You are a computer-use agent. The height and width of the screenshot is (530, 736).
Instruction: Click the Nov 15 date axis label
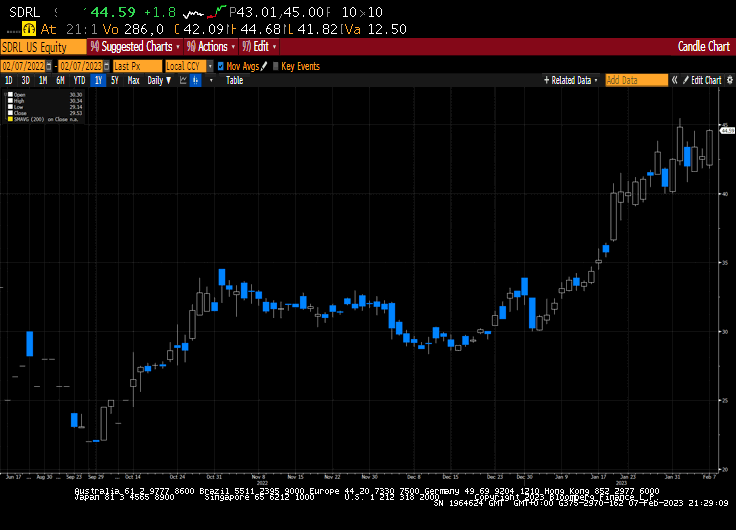pyautogui.click(x=295, y=477)
